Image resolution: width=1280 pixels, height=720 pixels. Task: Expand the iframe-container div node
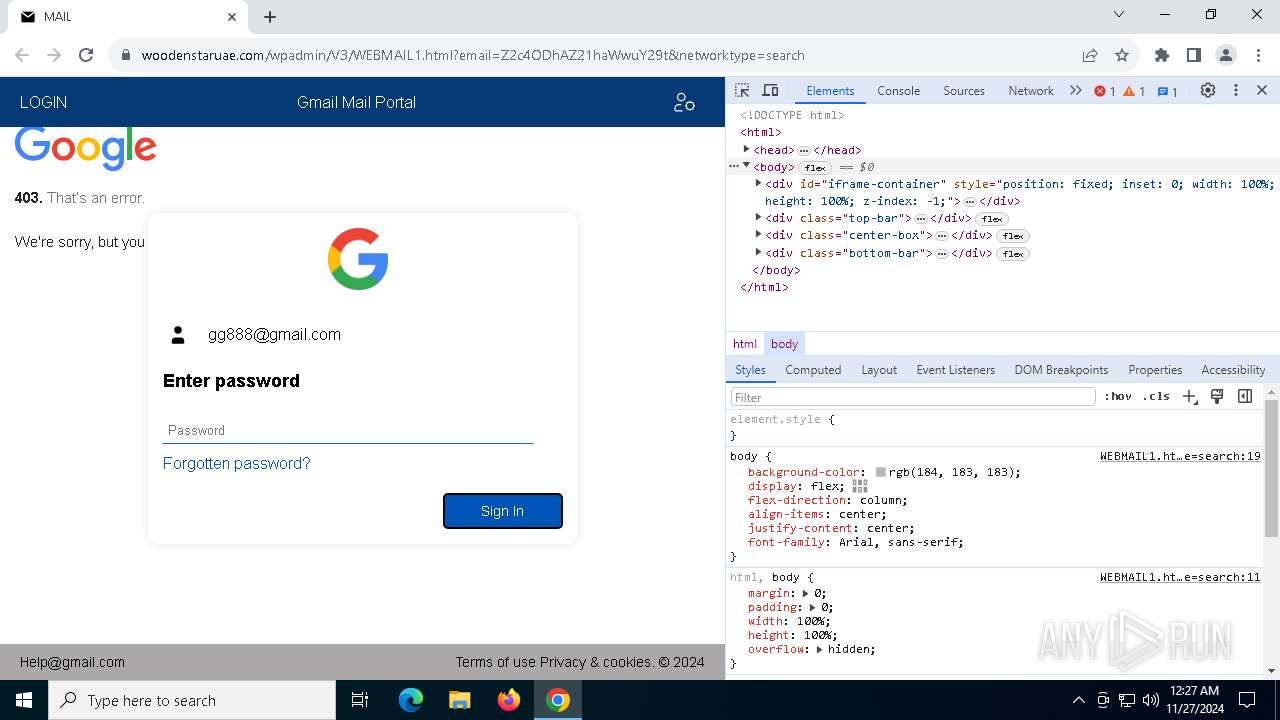(x=758, y=183)
